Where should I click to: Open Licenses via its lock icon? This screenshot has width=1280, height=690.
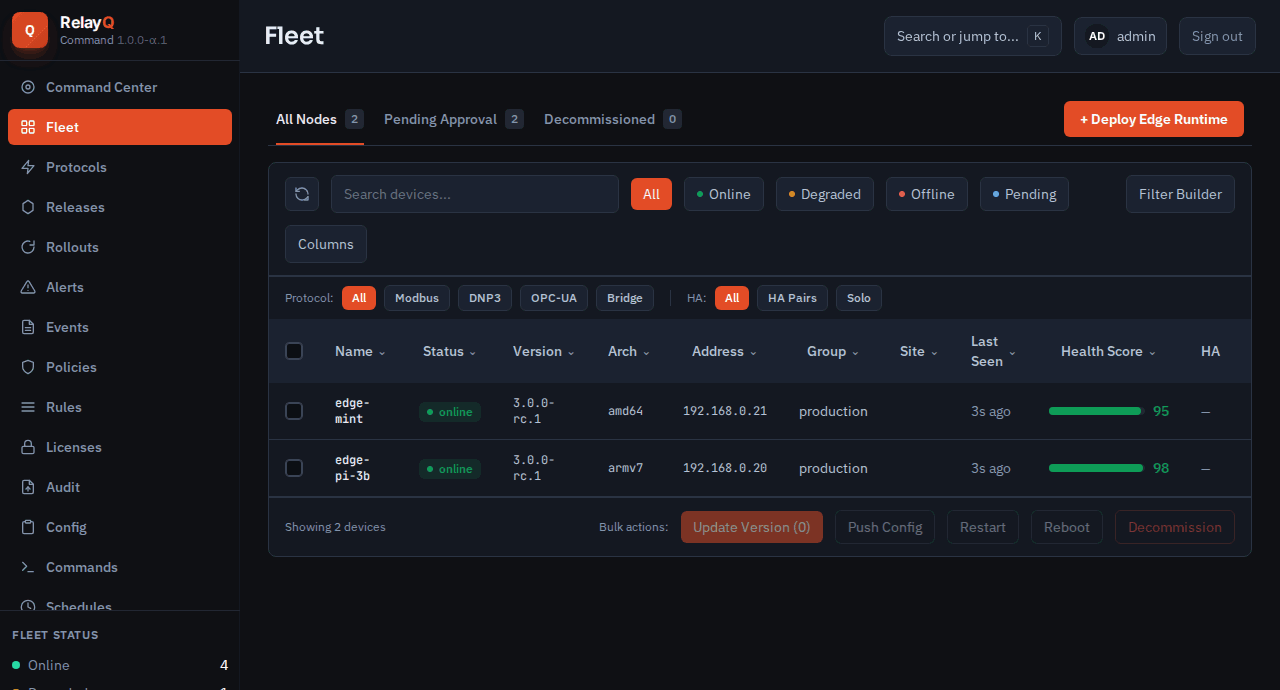(x=28, y=447)
